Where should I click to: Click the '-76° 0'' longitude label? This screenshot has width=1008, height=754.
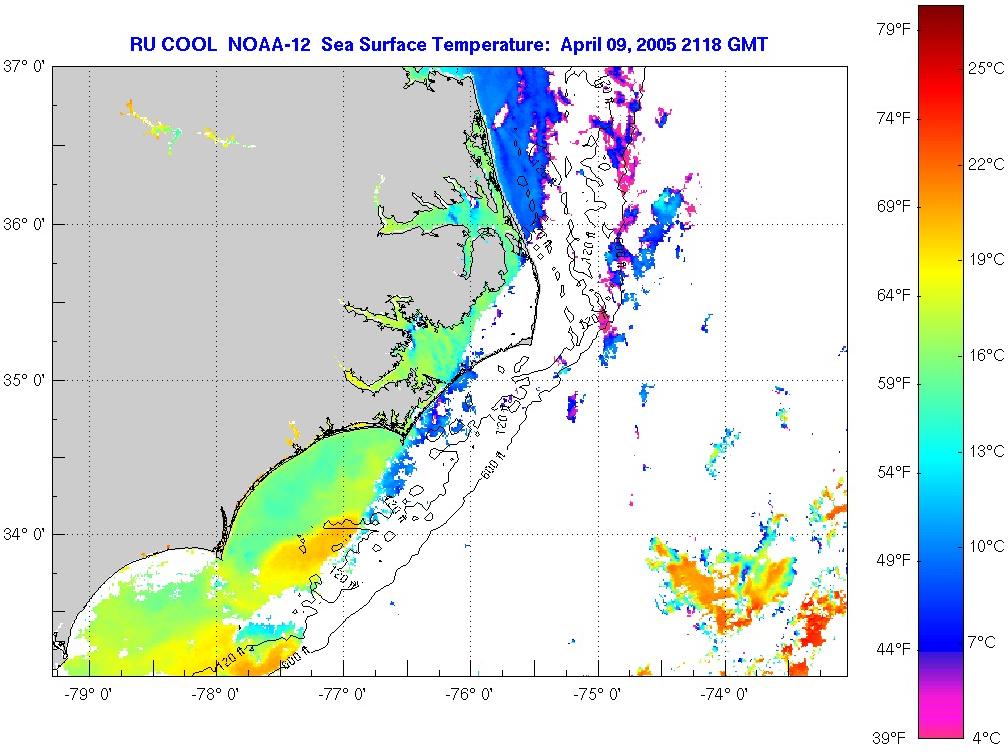click(470, 695)
